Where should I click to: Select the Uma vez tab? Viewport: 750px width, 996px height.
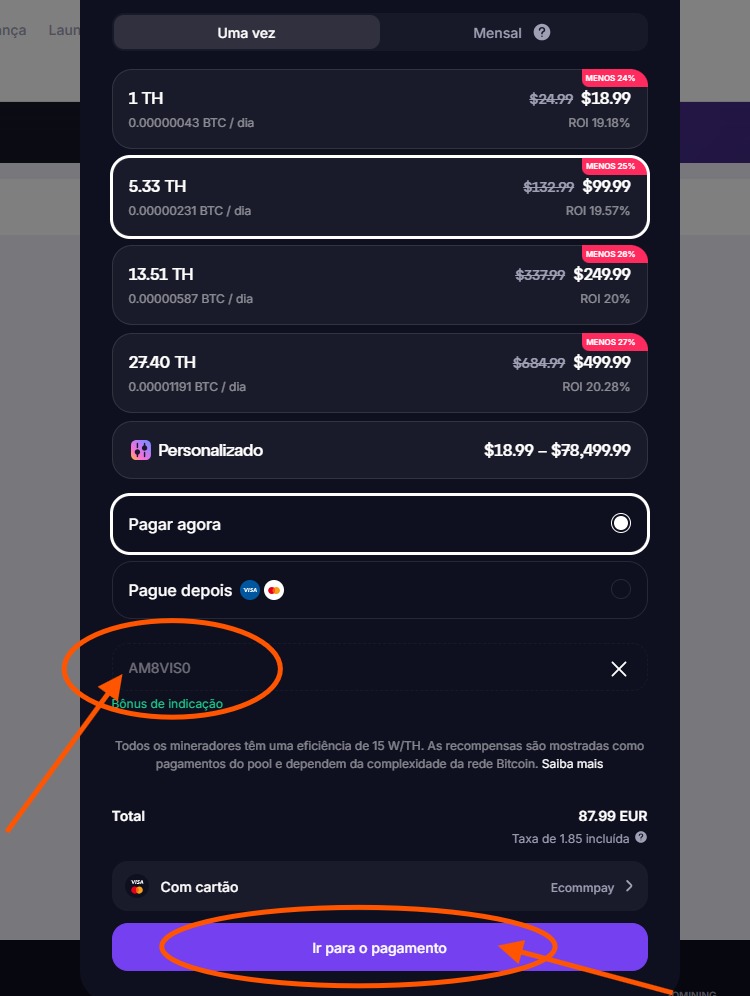tap(246, 32)
